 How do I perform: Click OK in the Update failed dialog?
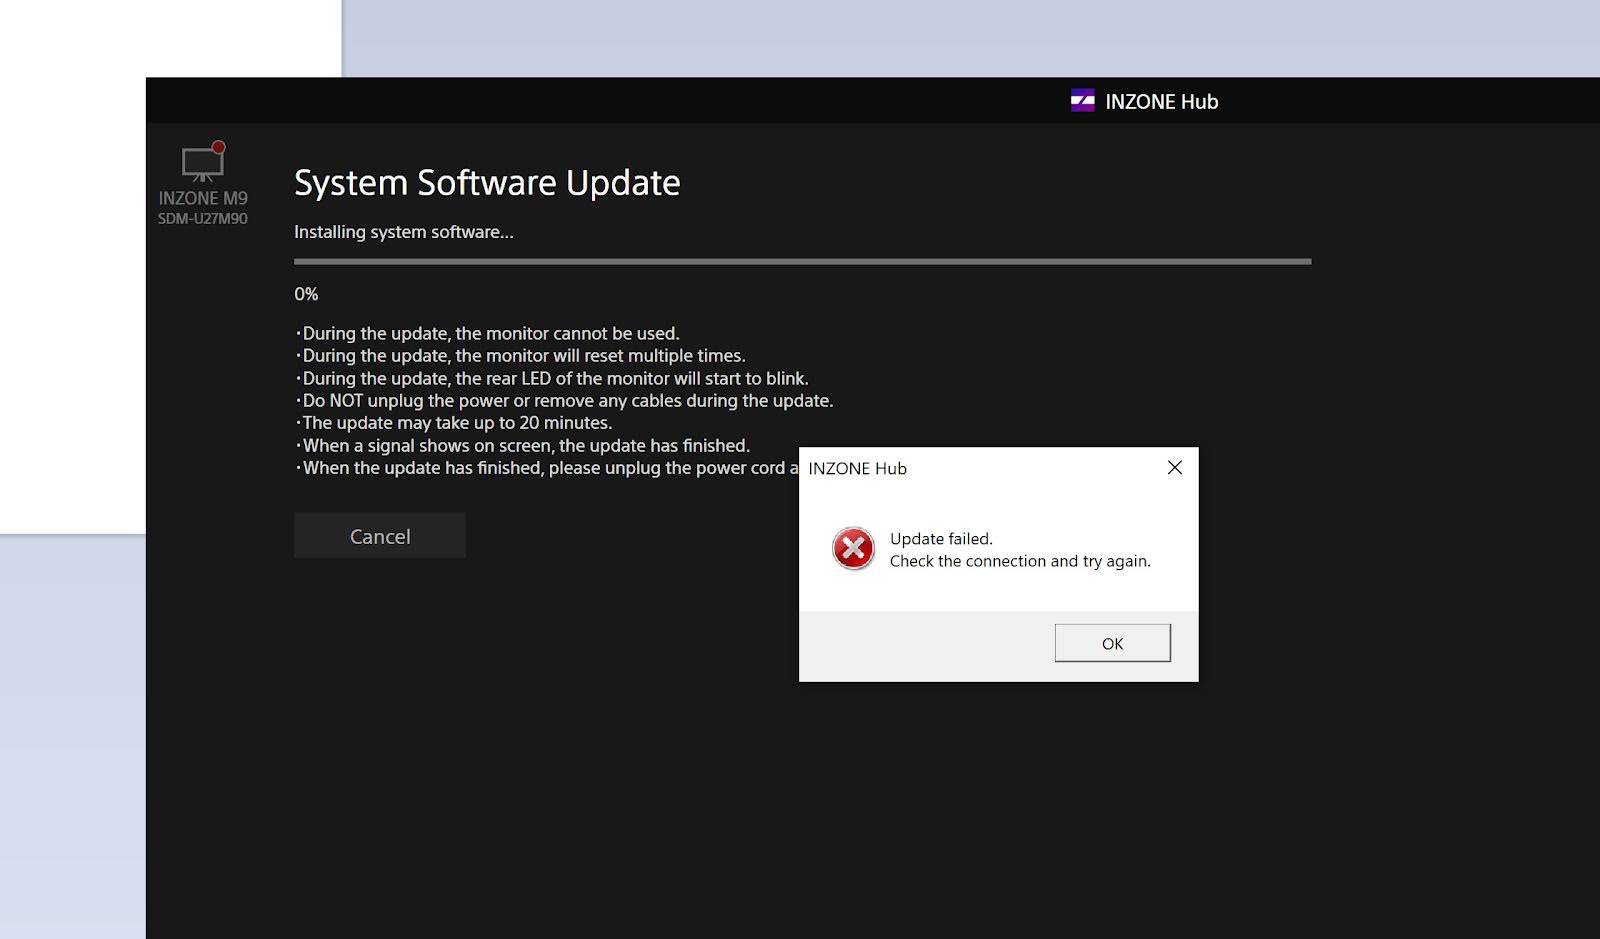coord(1112,643)
